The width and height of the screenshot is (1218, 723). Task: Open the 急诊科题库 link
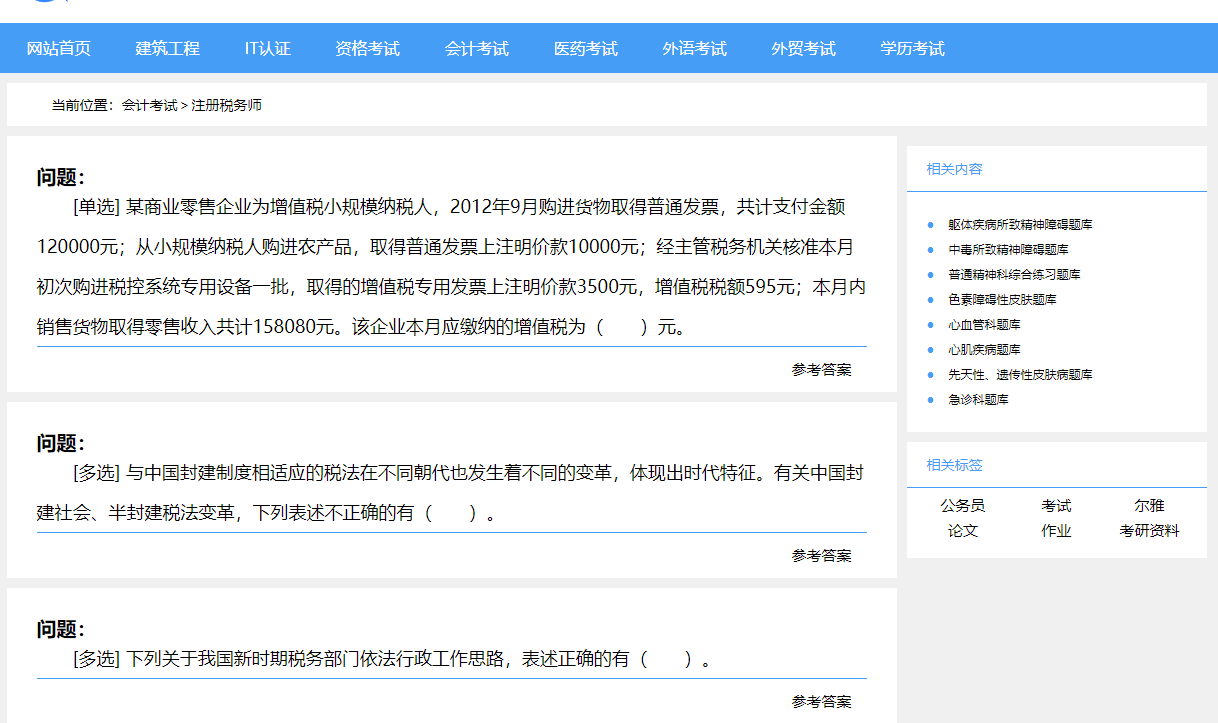click(x=979, y=400)
